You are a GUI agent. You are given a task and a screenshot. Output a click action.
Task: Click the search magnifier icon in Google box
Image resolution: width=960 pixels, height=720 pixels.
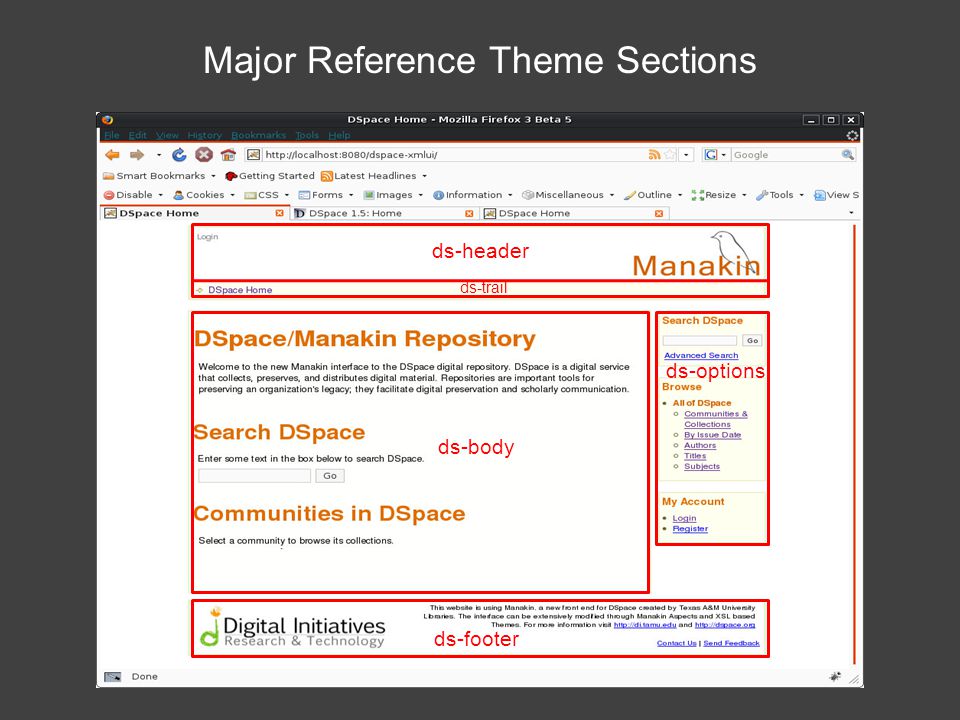pos(847,155)
